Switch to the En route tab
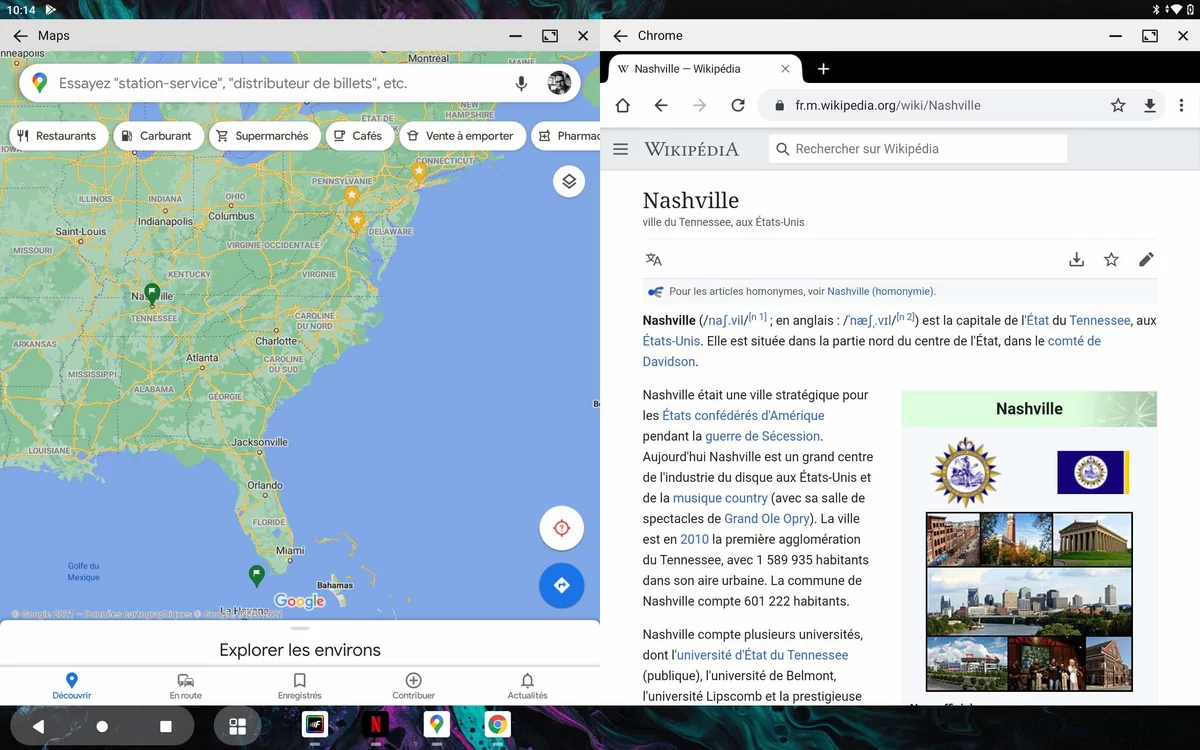 186,687
